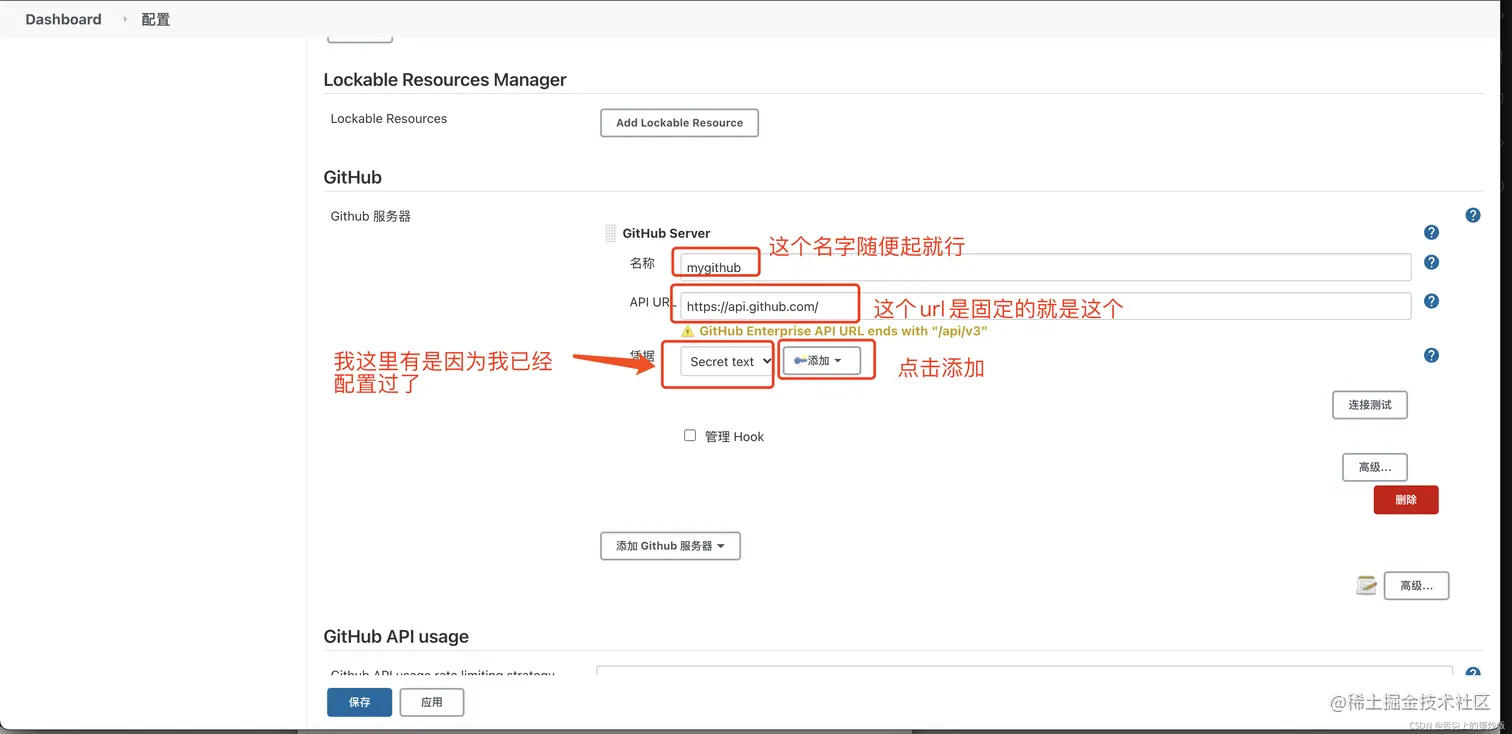
Task: Focus the 名称 field containing mygithub
Action: pos(1045,267)
